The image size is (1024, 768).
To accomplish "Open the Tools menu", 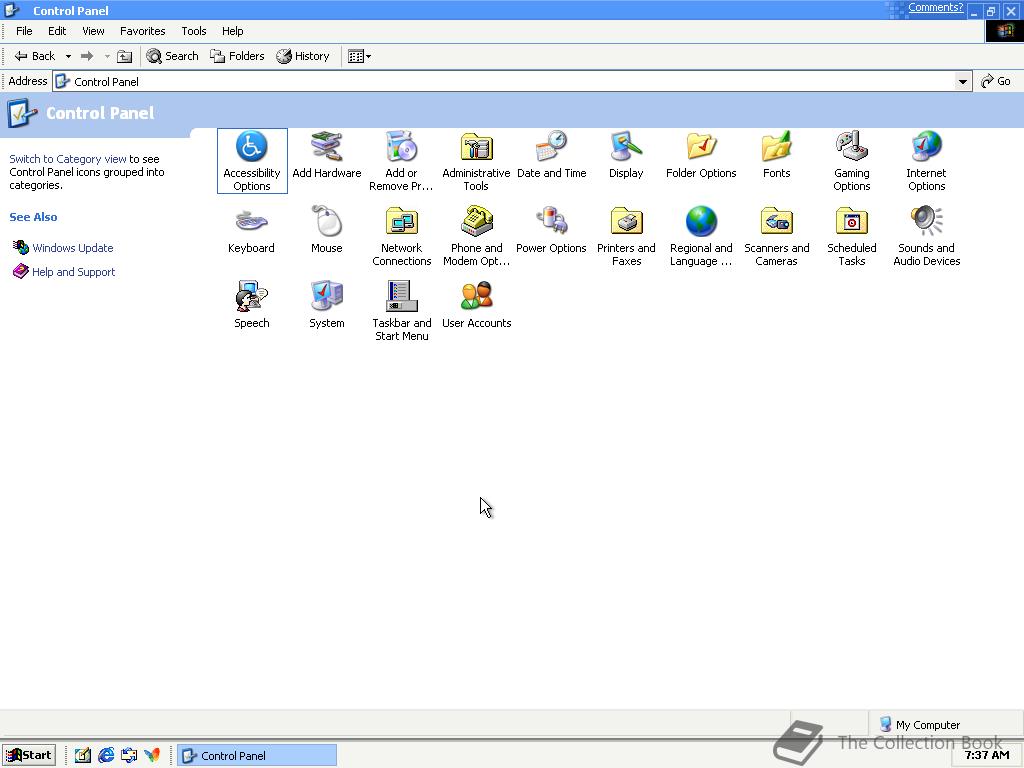I will (x=193, y=31).
